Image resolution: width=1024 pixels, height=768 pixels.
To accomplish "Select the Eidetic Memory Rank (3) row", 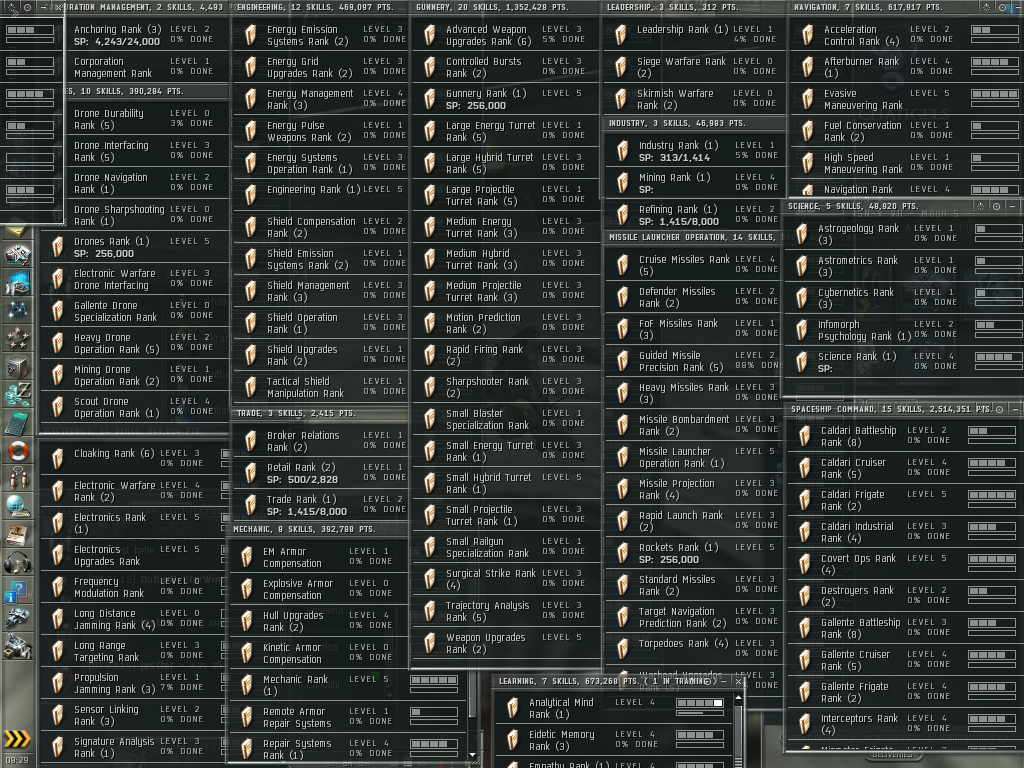I will pos(614,741).
